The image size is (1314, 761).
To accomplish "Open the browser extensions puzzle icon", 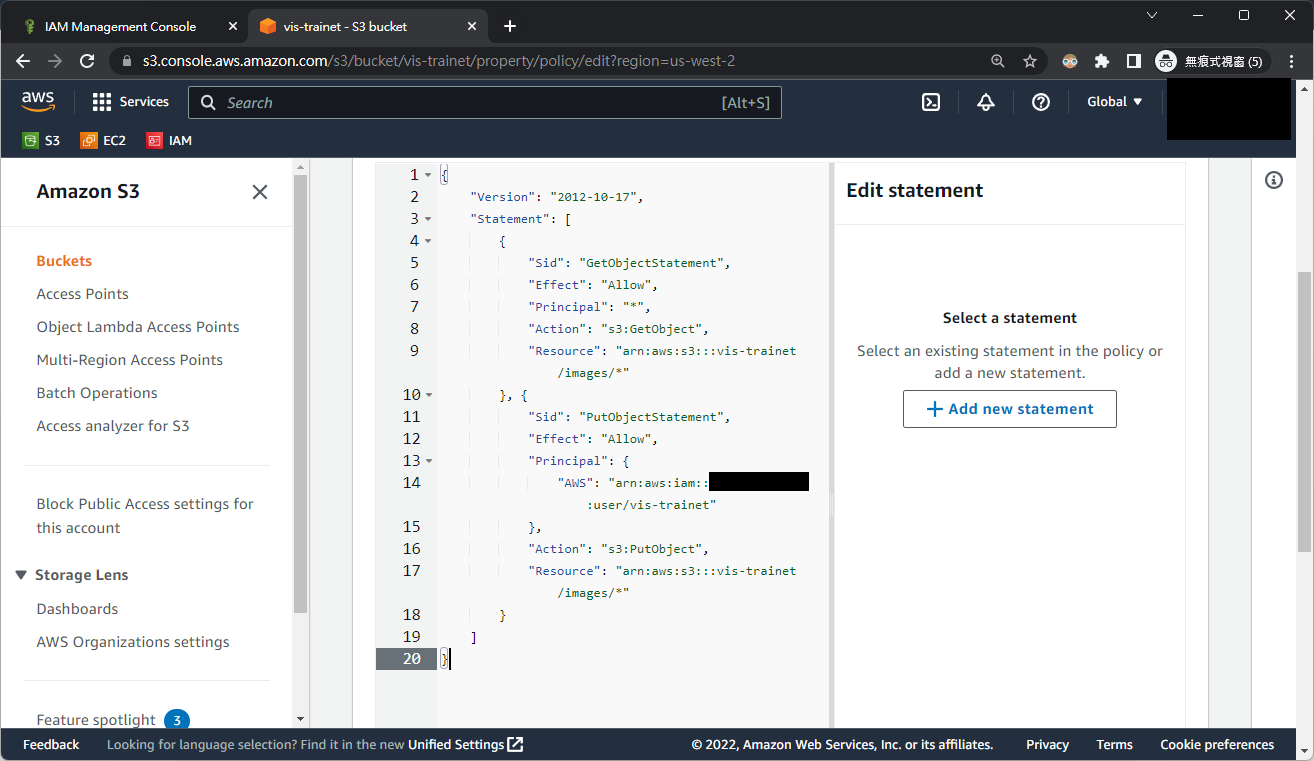I will [1102, 61].
